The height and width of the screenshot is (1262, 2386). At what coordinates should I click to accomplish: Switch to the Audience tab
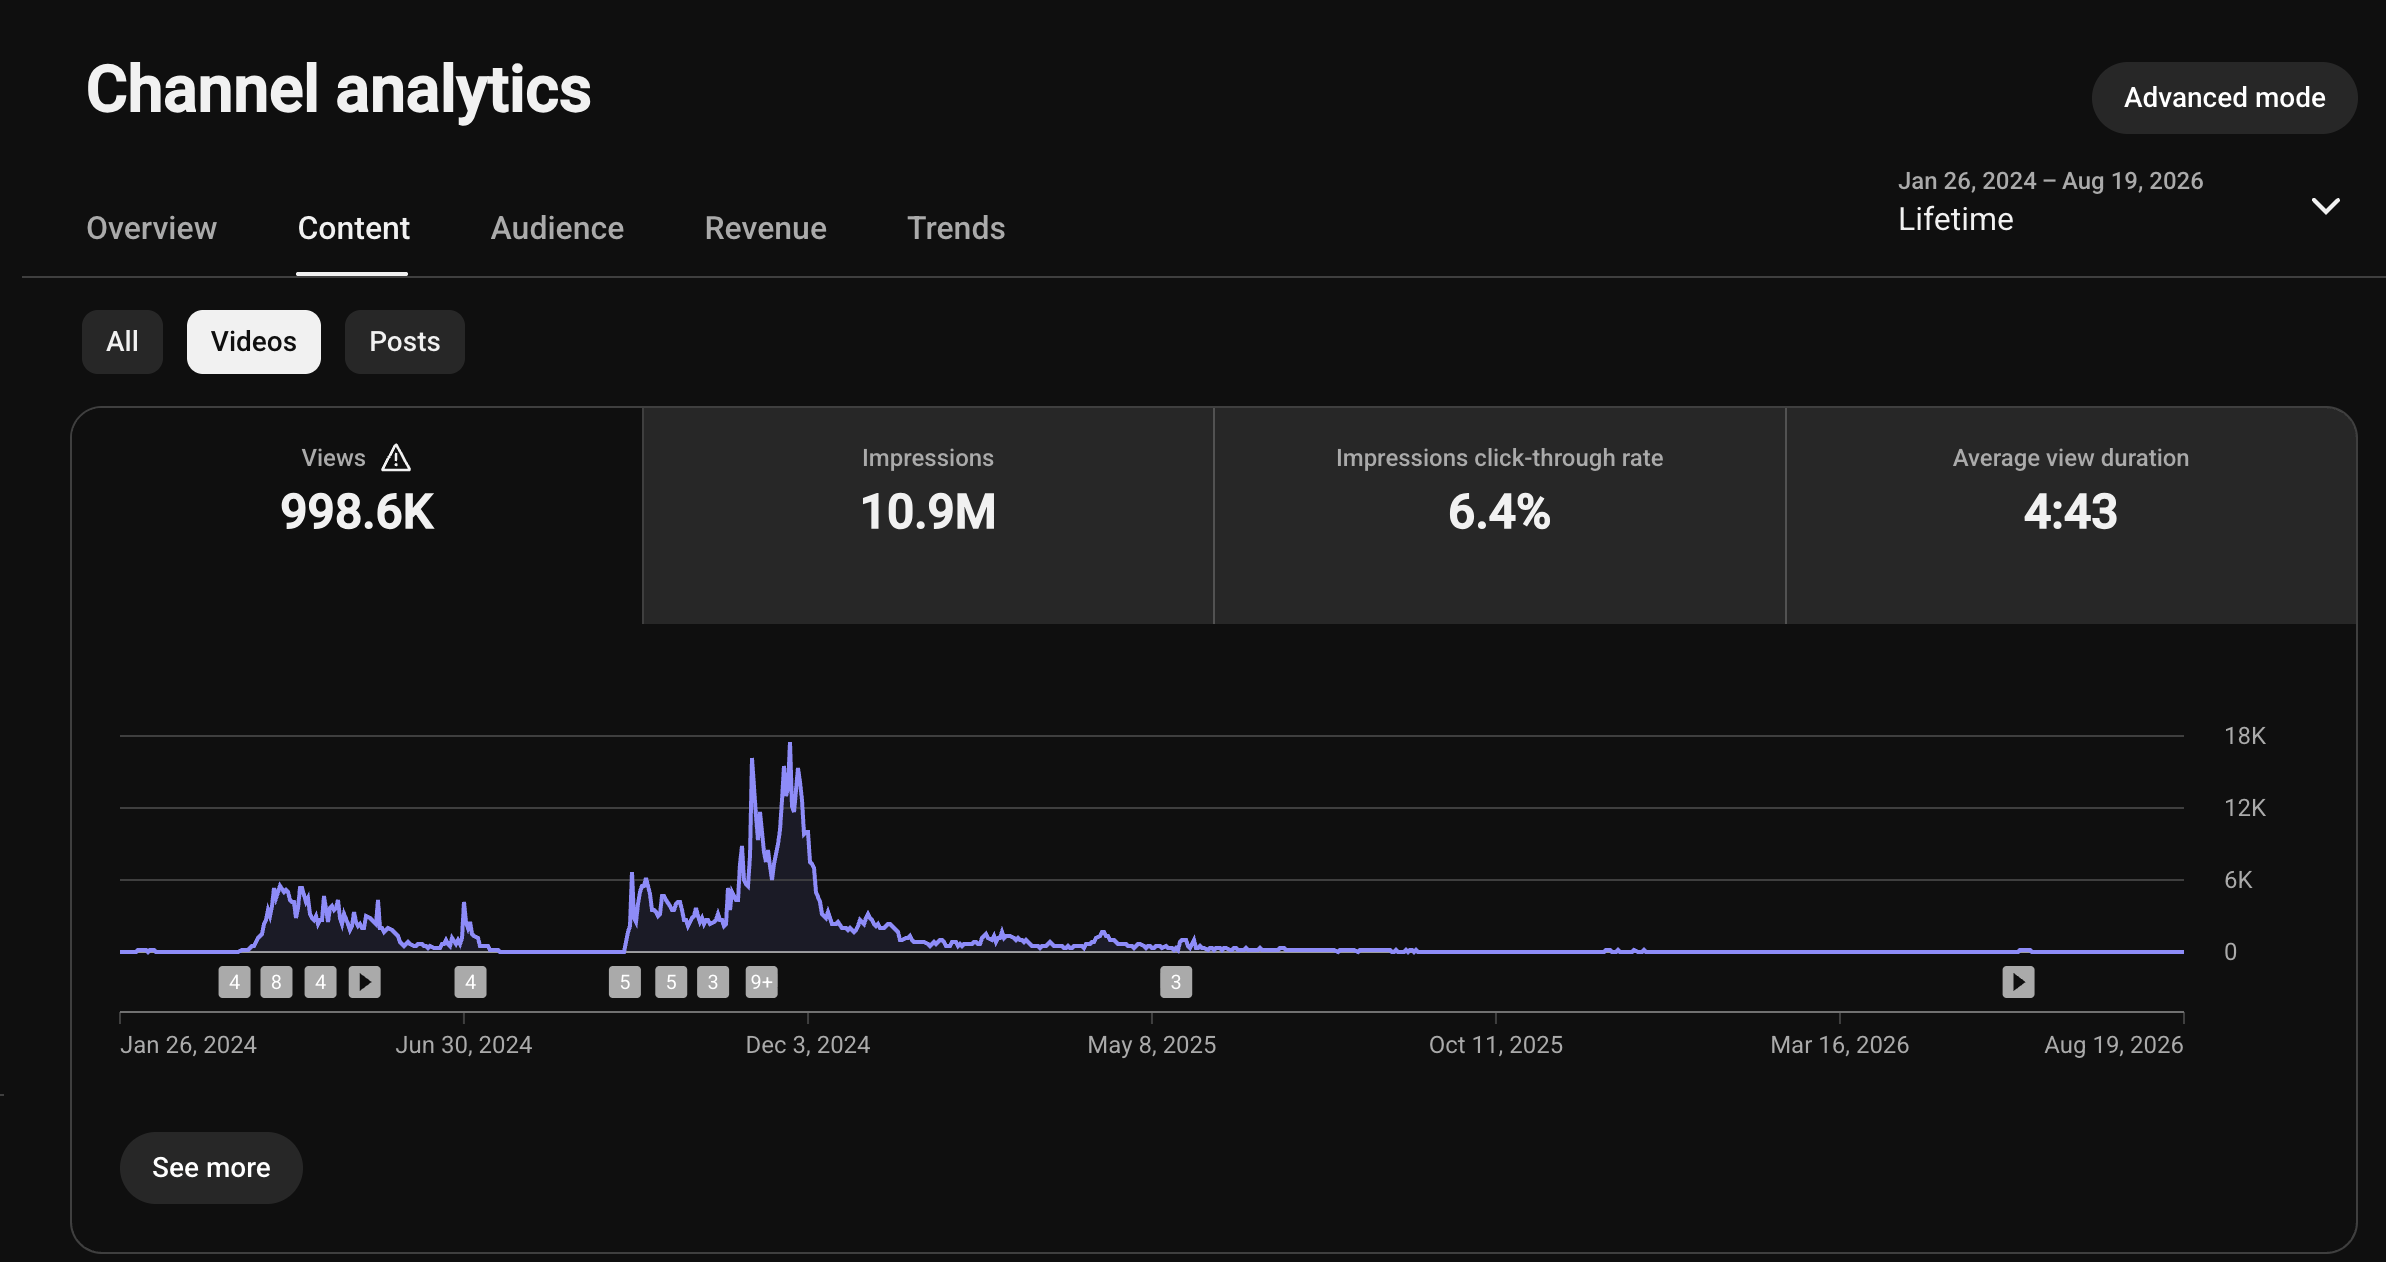tap(557, 228)
